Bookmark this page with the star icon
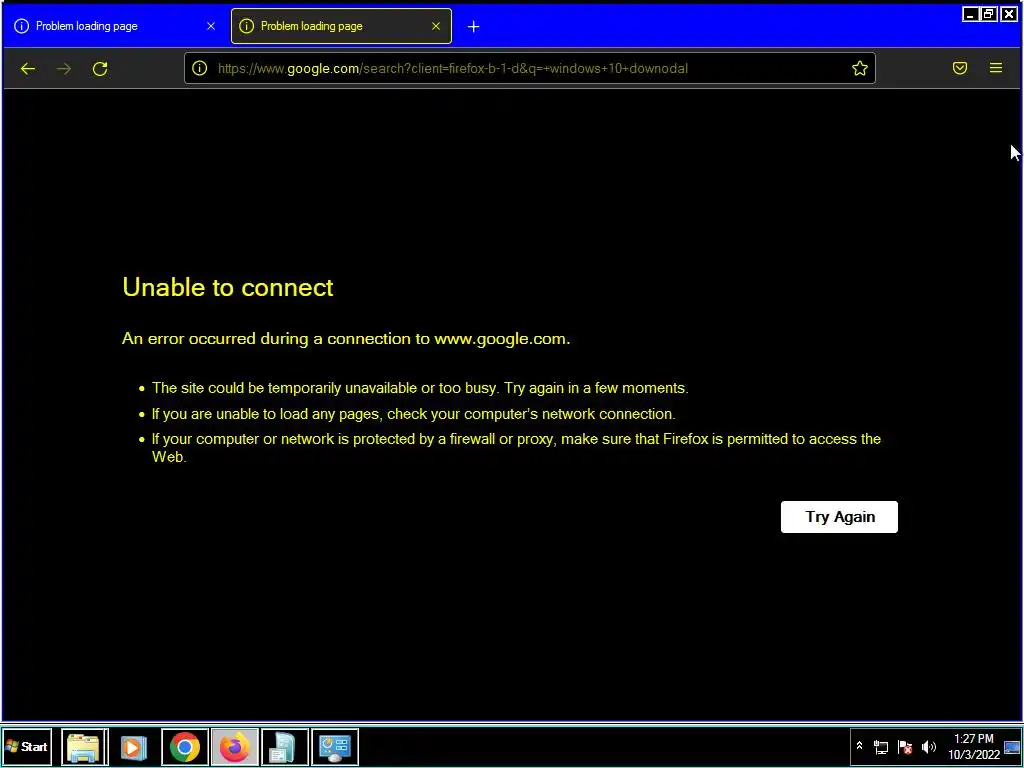The width and height of the screenshot is (1024, 768). [x=859, y=68]
